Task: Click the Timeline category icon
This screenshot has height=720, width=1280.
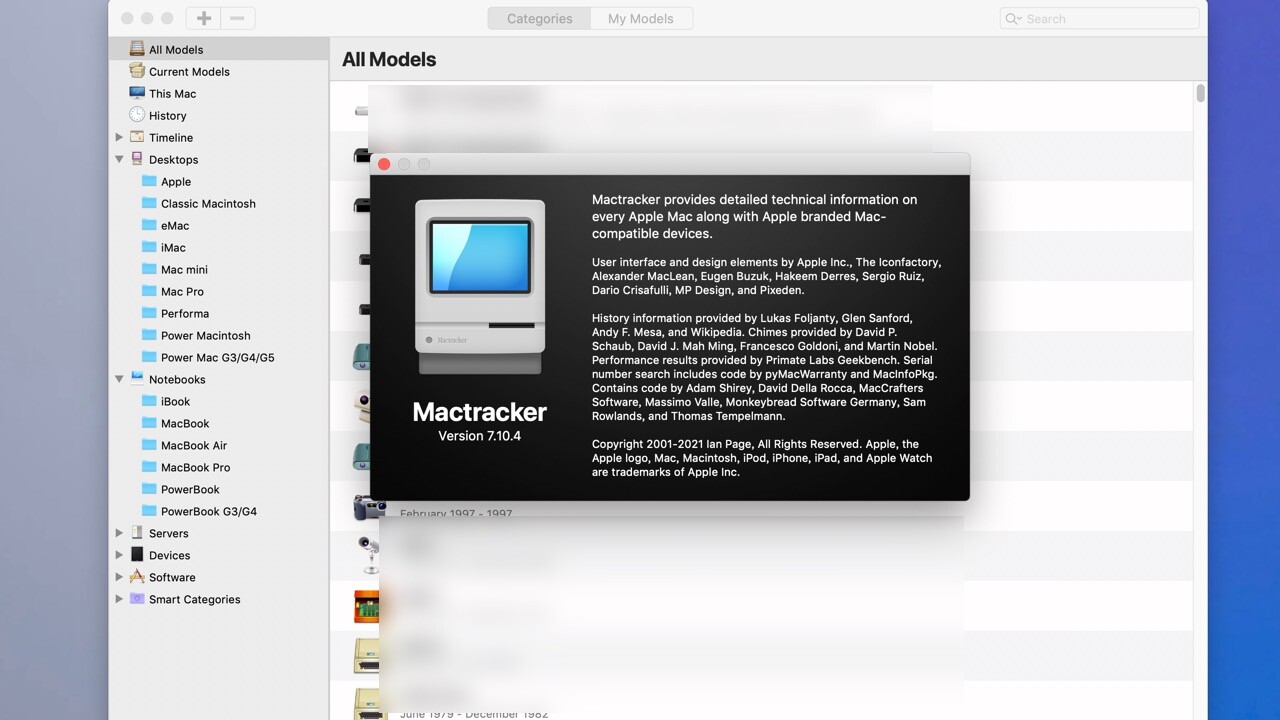Action: (137, 137)
